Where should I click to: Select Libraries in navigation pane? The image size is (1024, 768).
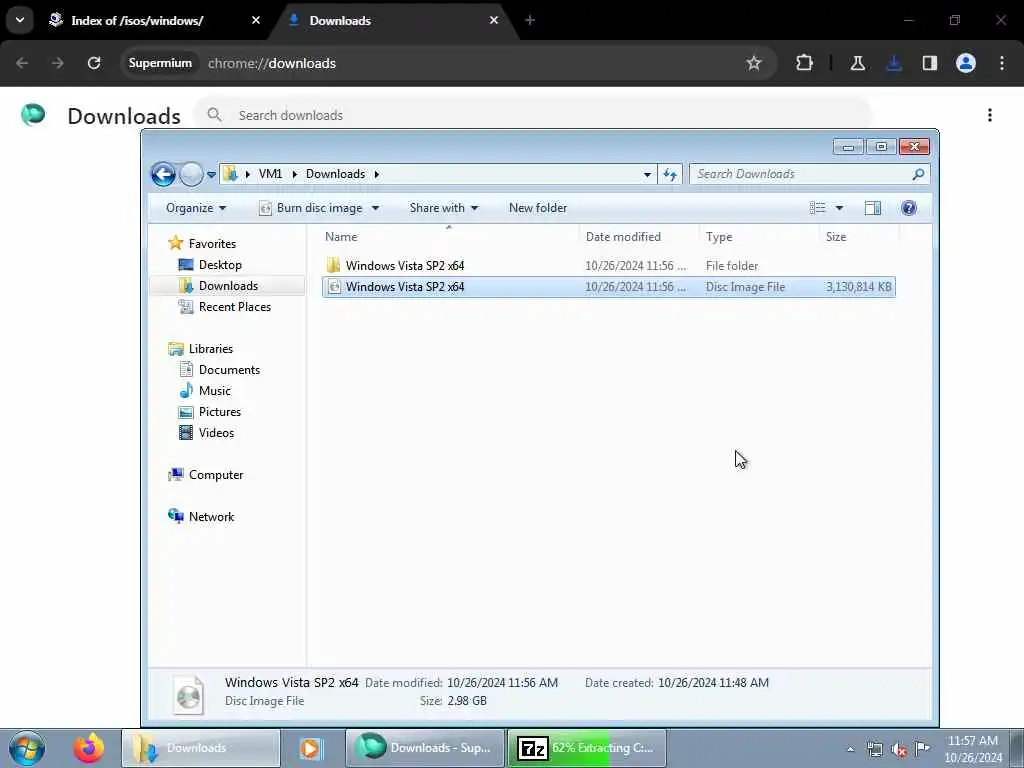click(210, 349)
